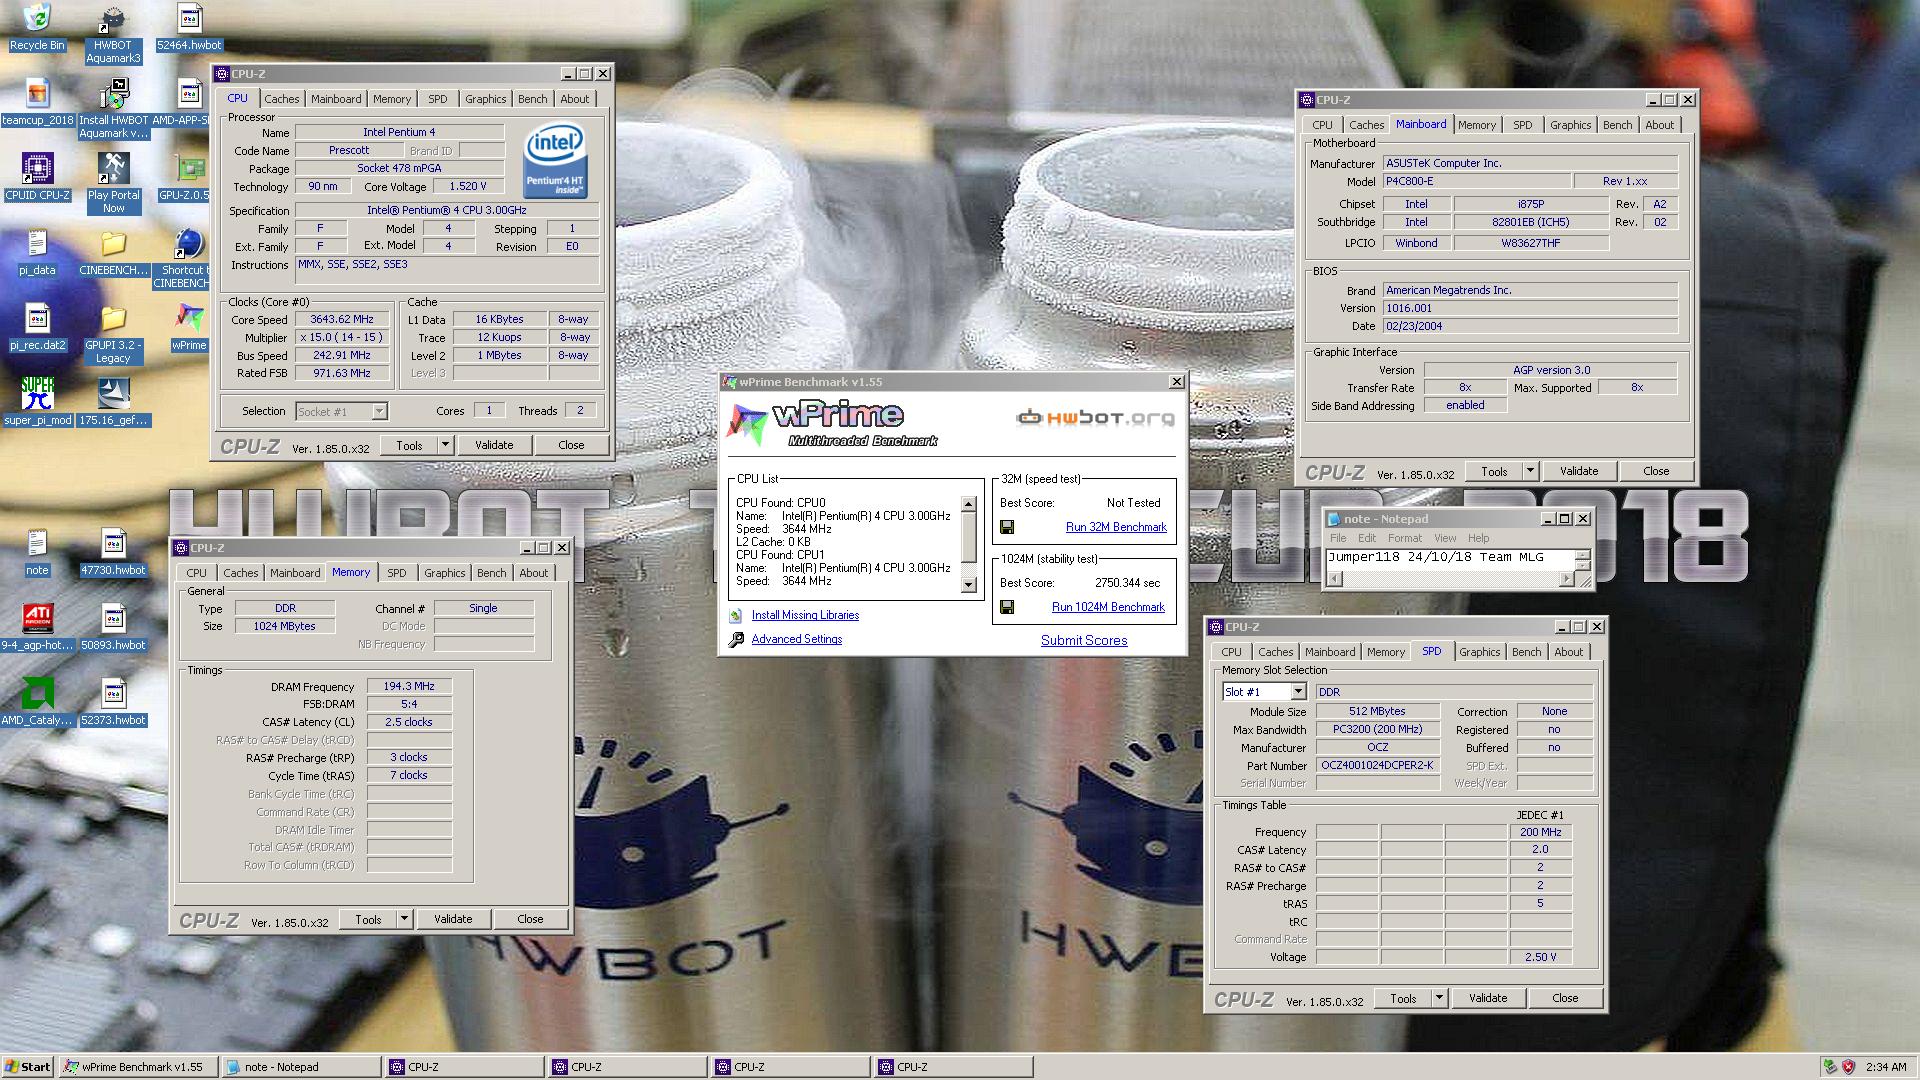Launch wPrime desktop shortcut
Screen dimensions: 1920x1080
coord(189,327)
